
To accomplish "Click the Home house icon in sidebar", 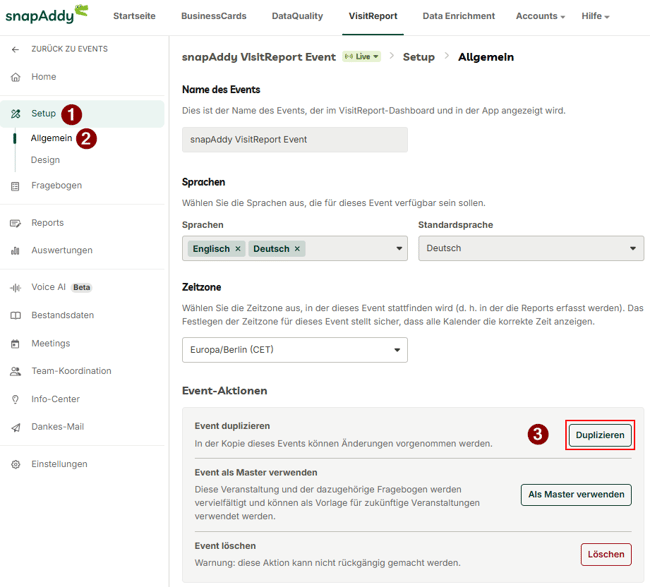I will [x=15, y=77].
